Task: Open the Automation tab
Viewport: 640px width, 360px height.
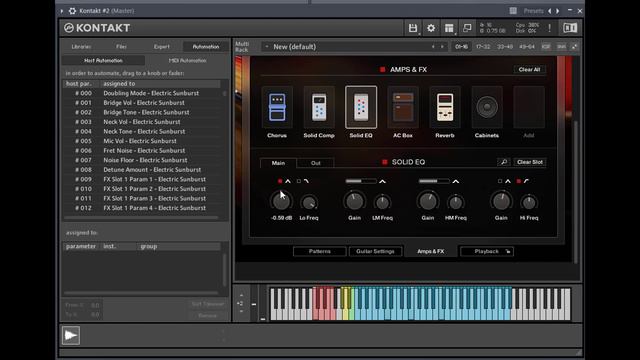Action: click(206, 47)
